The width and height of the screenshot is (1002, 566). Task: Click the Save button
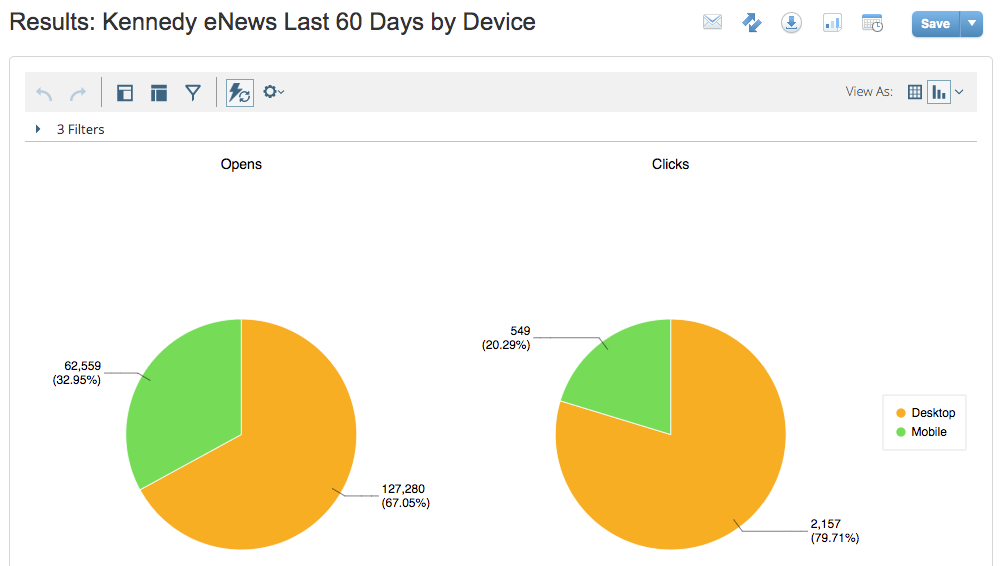(936, 24)
